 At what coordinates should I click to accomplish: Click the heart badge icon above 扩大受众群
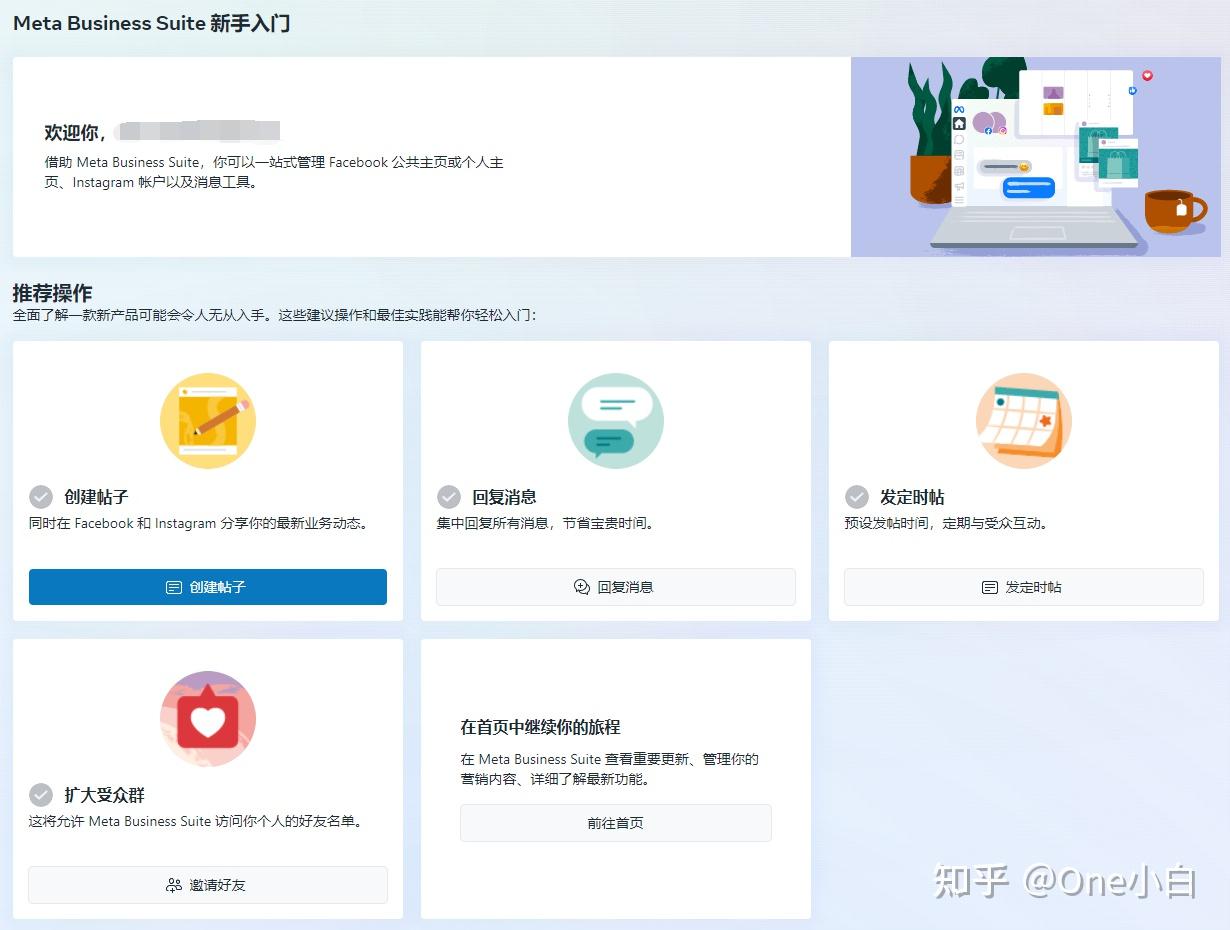[x=207, y=718]
